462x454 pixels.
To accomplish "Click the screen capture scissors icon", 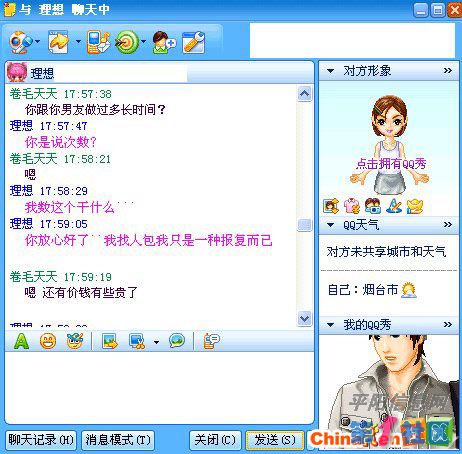I will pos(137,341).
